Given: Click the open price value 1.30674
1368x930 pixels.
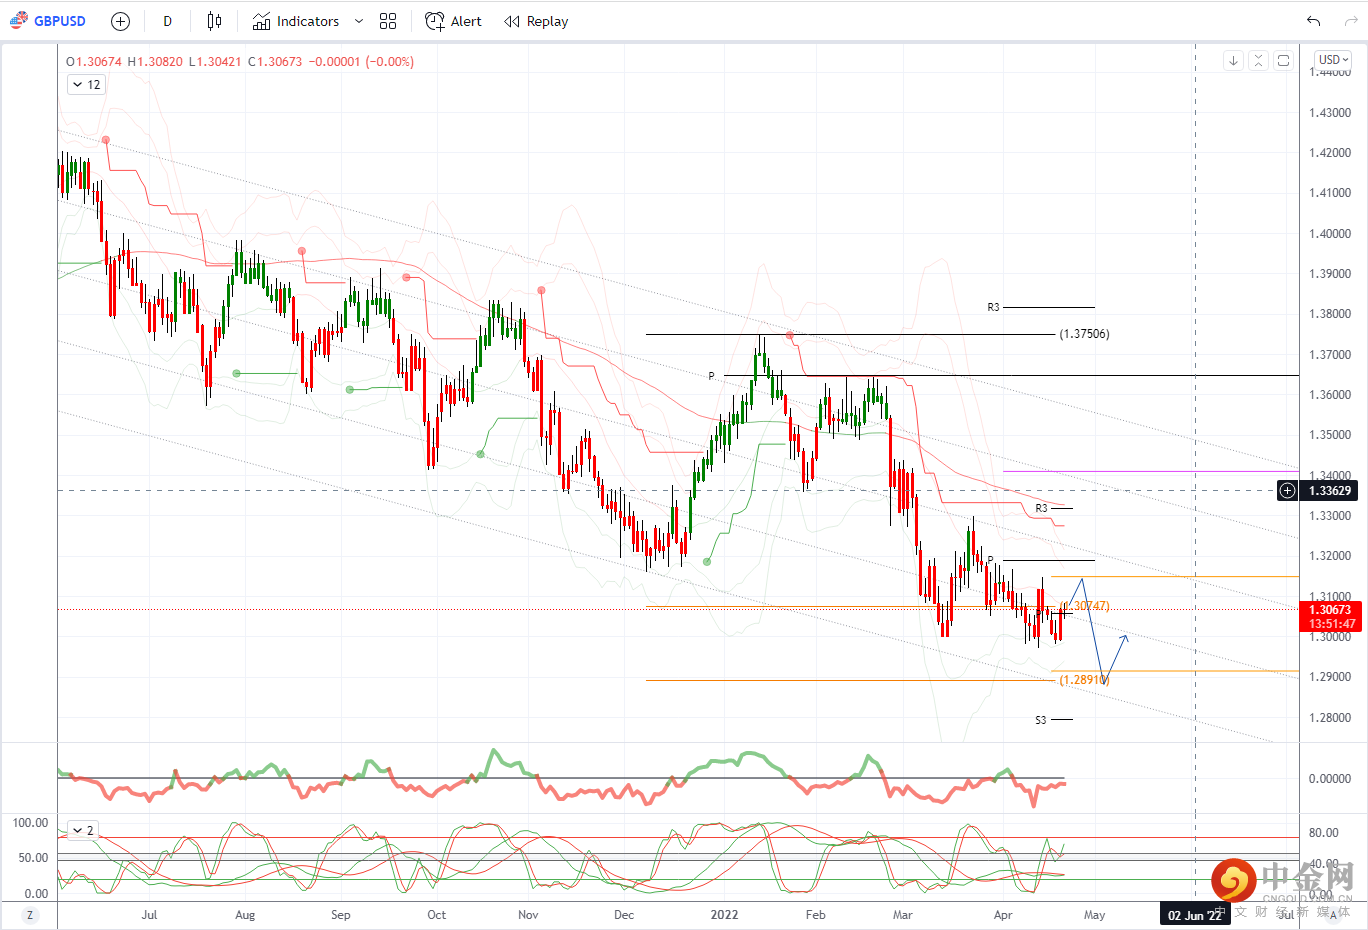Looking at the screenshot, I should pos(98,62).
